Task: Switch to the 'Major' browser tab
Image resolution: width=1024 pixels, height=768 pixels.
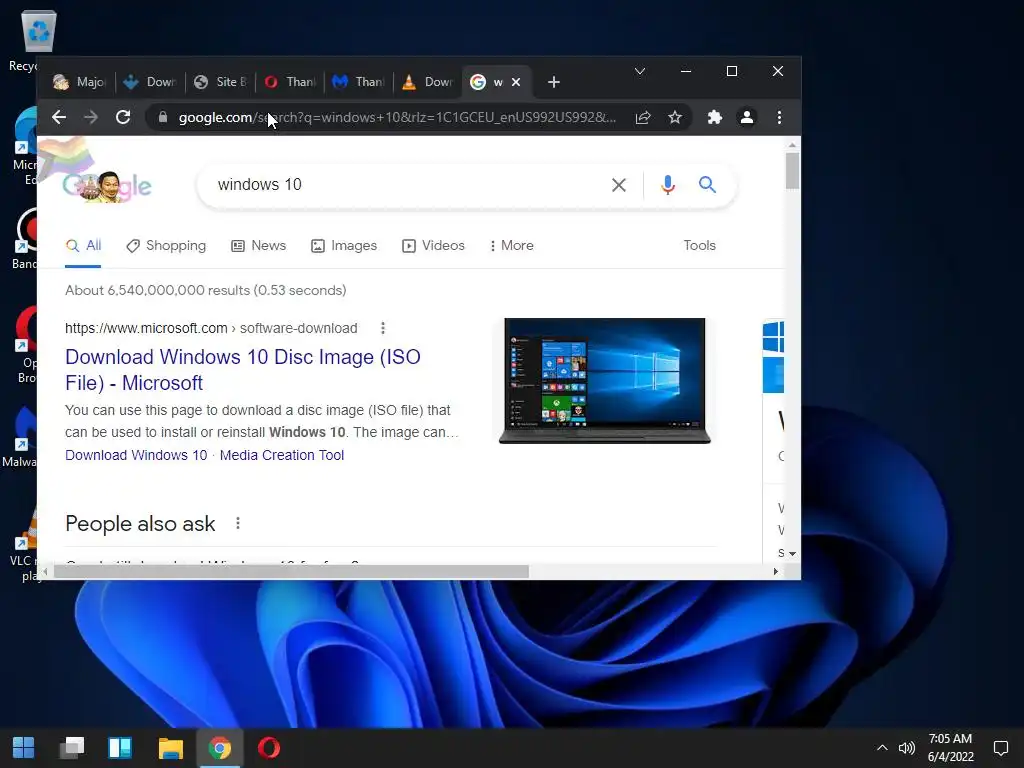Action: (80, 82)
